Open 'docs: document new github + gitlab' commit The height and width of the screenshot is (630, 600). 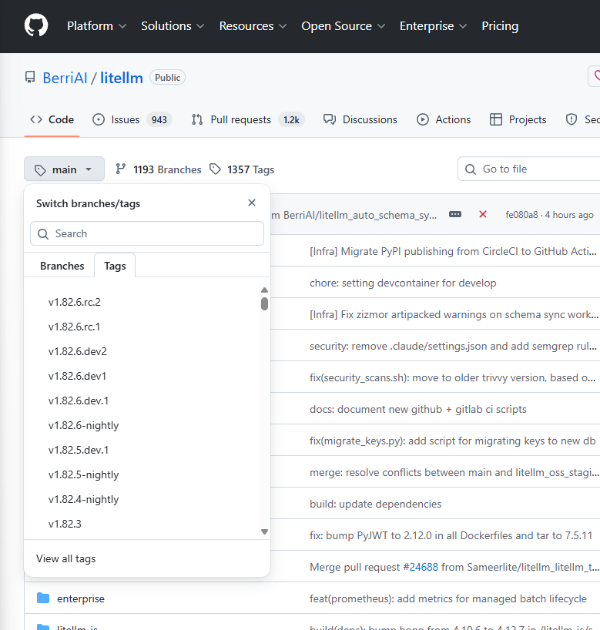[418, 409]
